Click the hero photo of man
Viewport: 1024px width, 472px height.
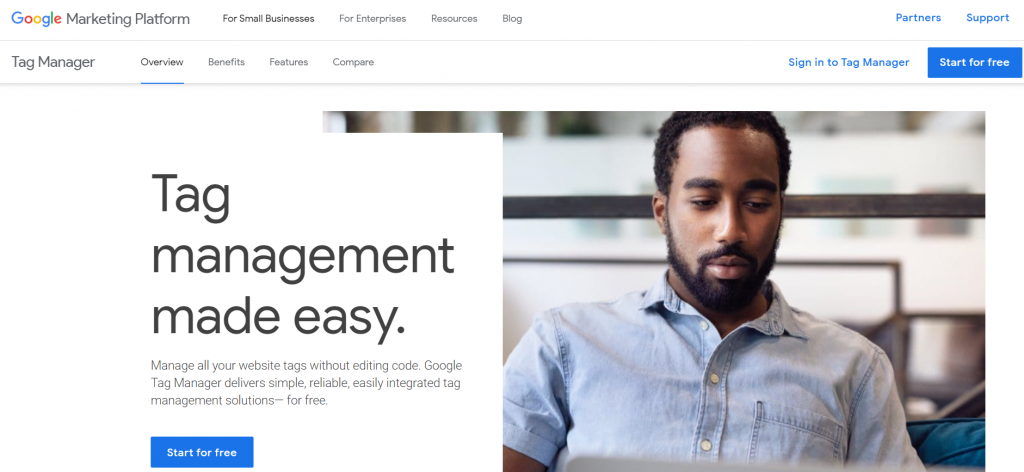[x=744, y=291]
